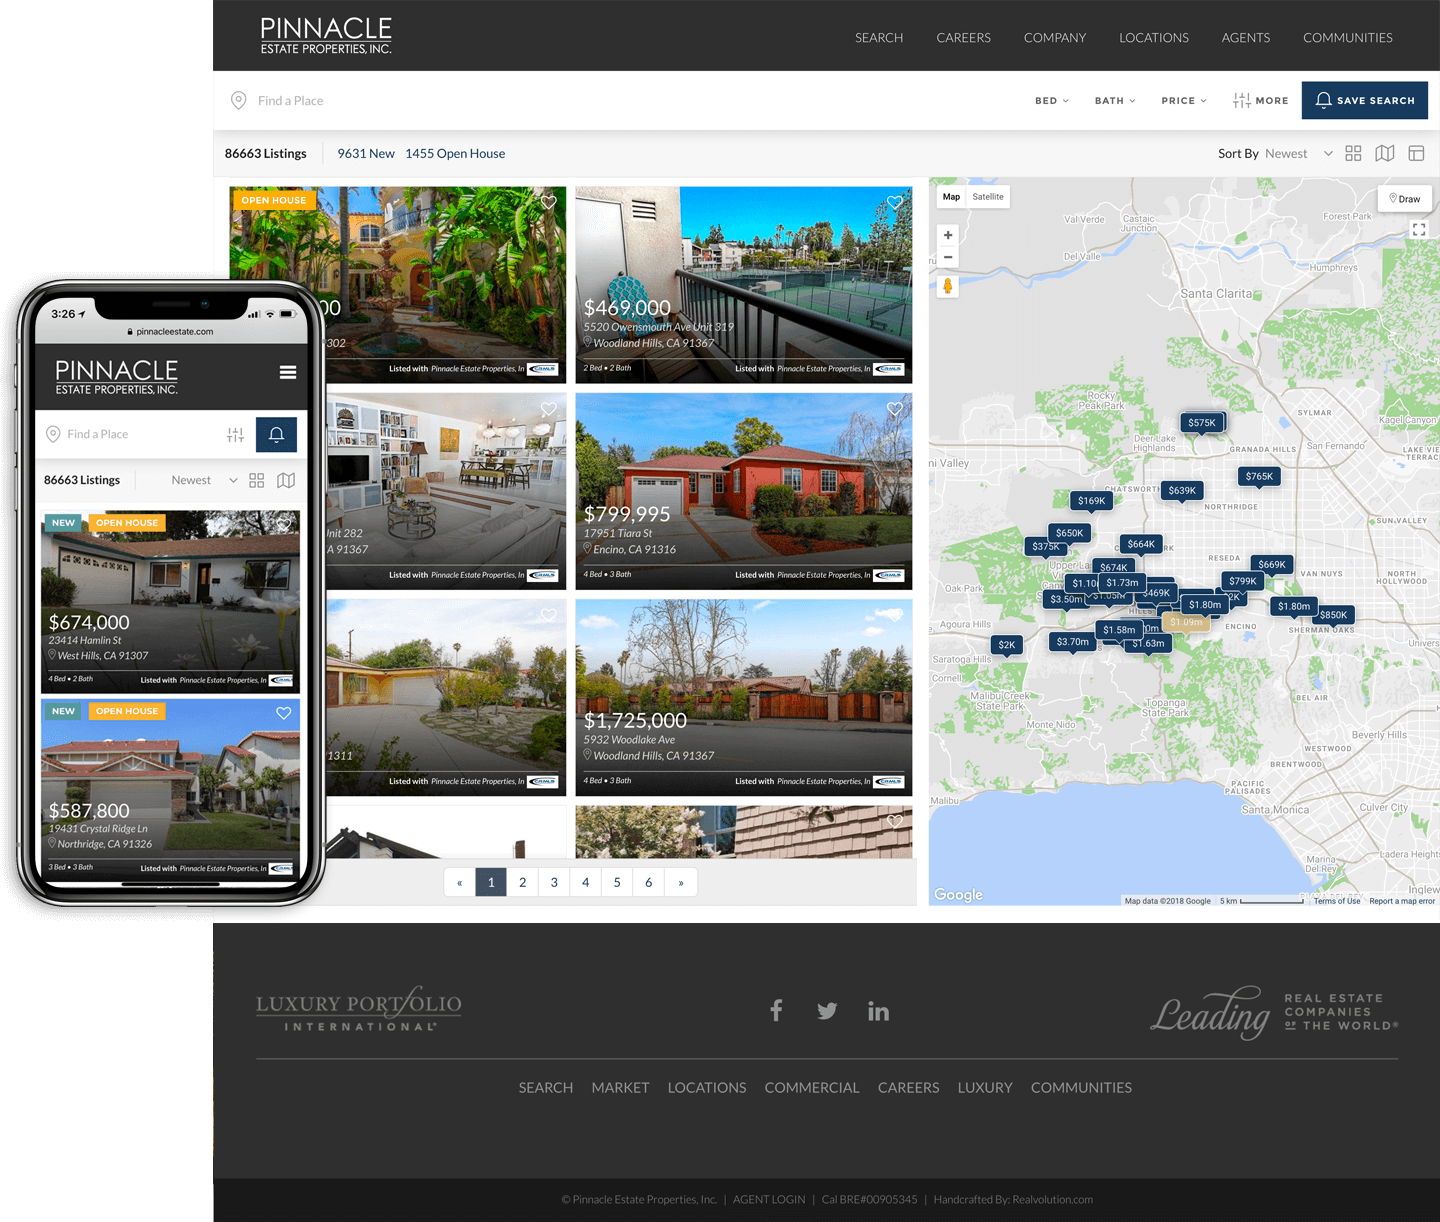The height and width of the screenshot is (1222, 1440).
Task: Enter fullscreen mode on the map
Action: click(x=1418, y=230)
